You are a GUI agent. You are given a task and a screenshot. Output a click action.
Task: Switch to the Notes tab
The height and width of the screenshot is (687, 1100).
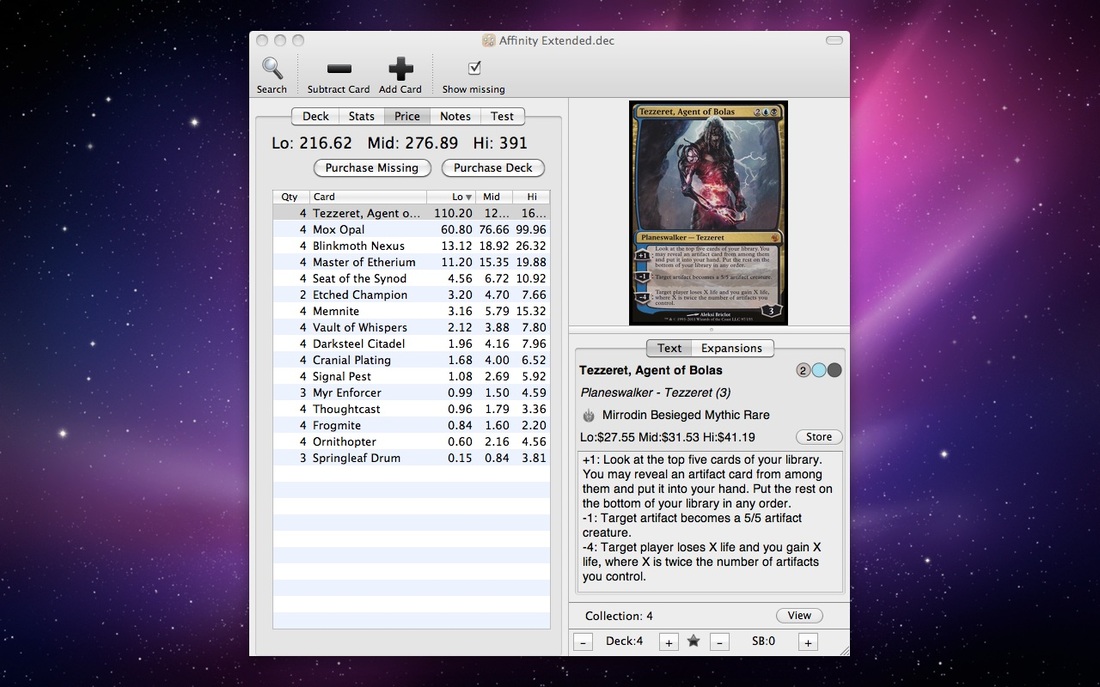455,116
